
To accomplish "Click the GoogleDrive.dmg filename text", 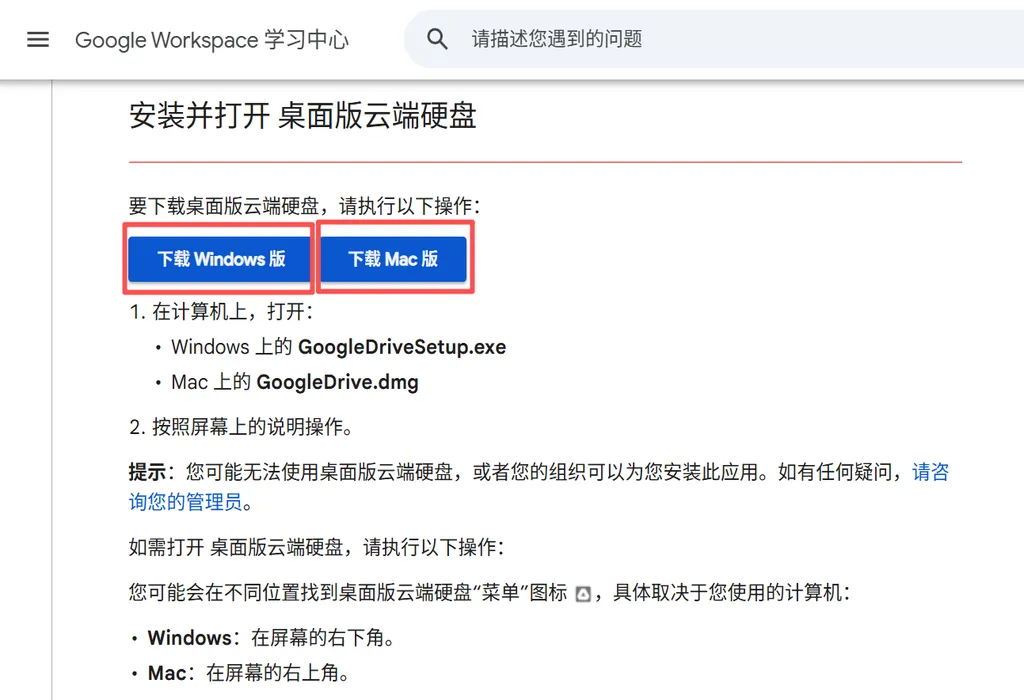I will tap(337, 382).
